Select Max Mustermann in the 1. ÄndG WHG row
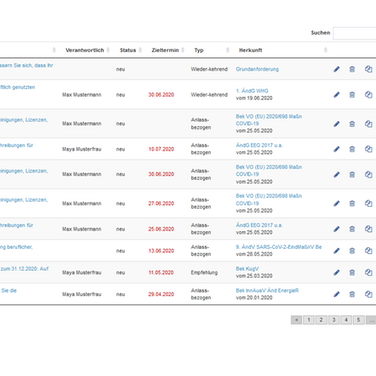Screen dimensions: 376x376 point(82,95)
